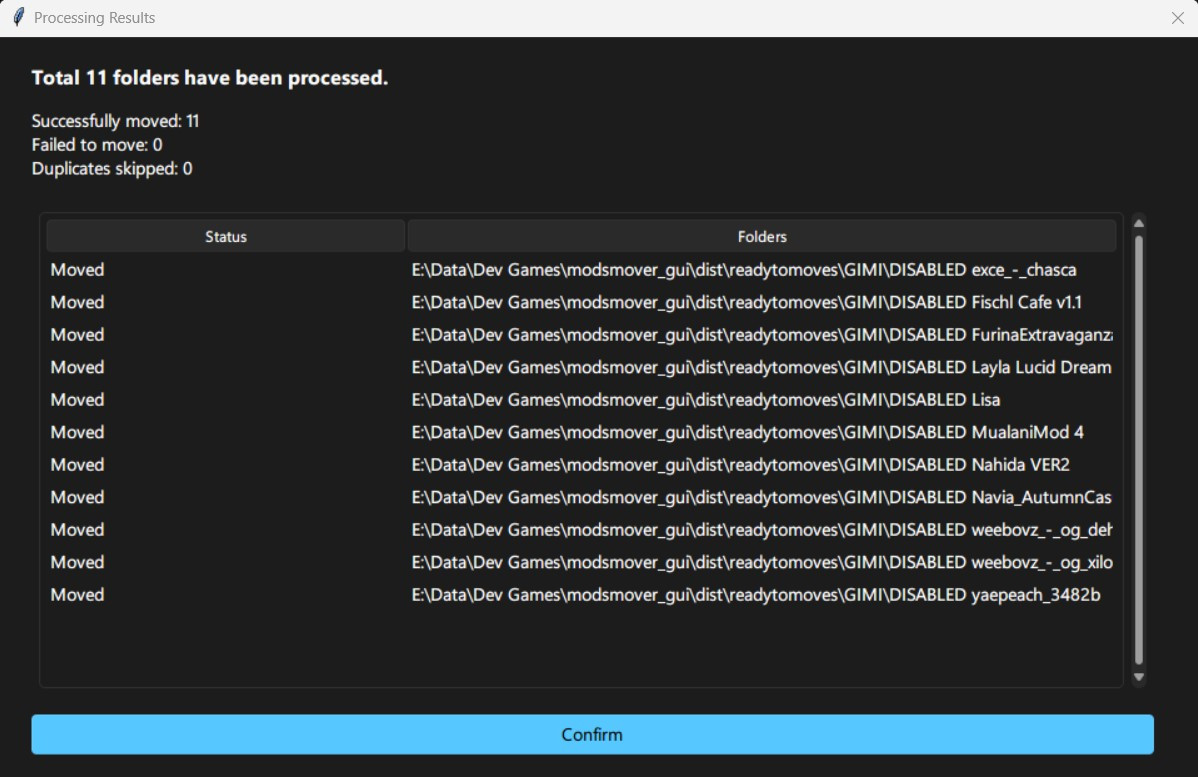Select the Status column header

225,236
